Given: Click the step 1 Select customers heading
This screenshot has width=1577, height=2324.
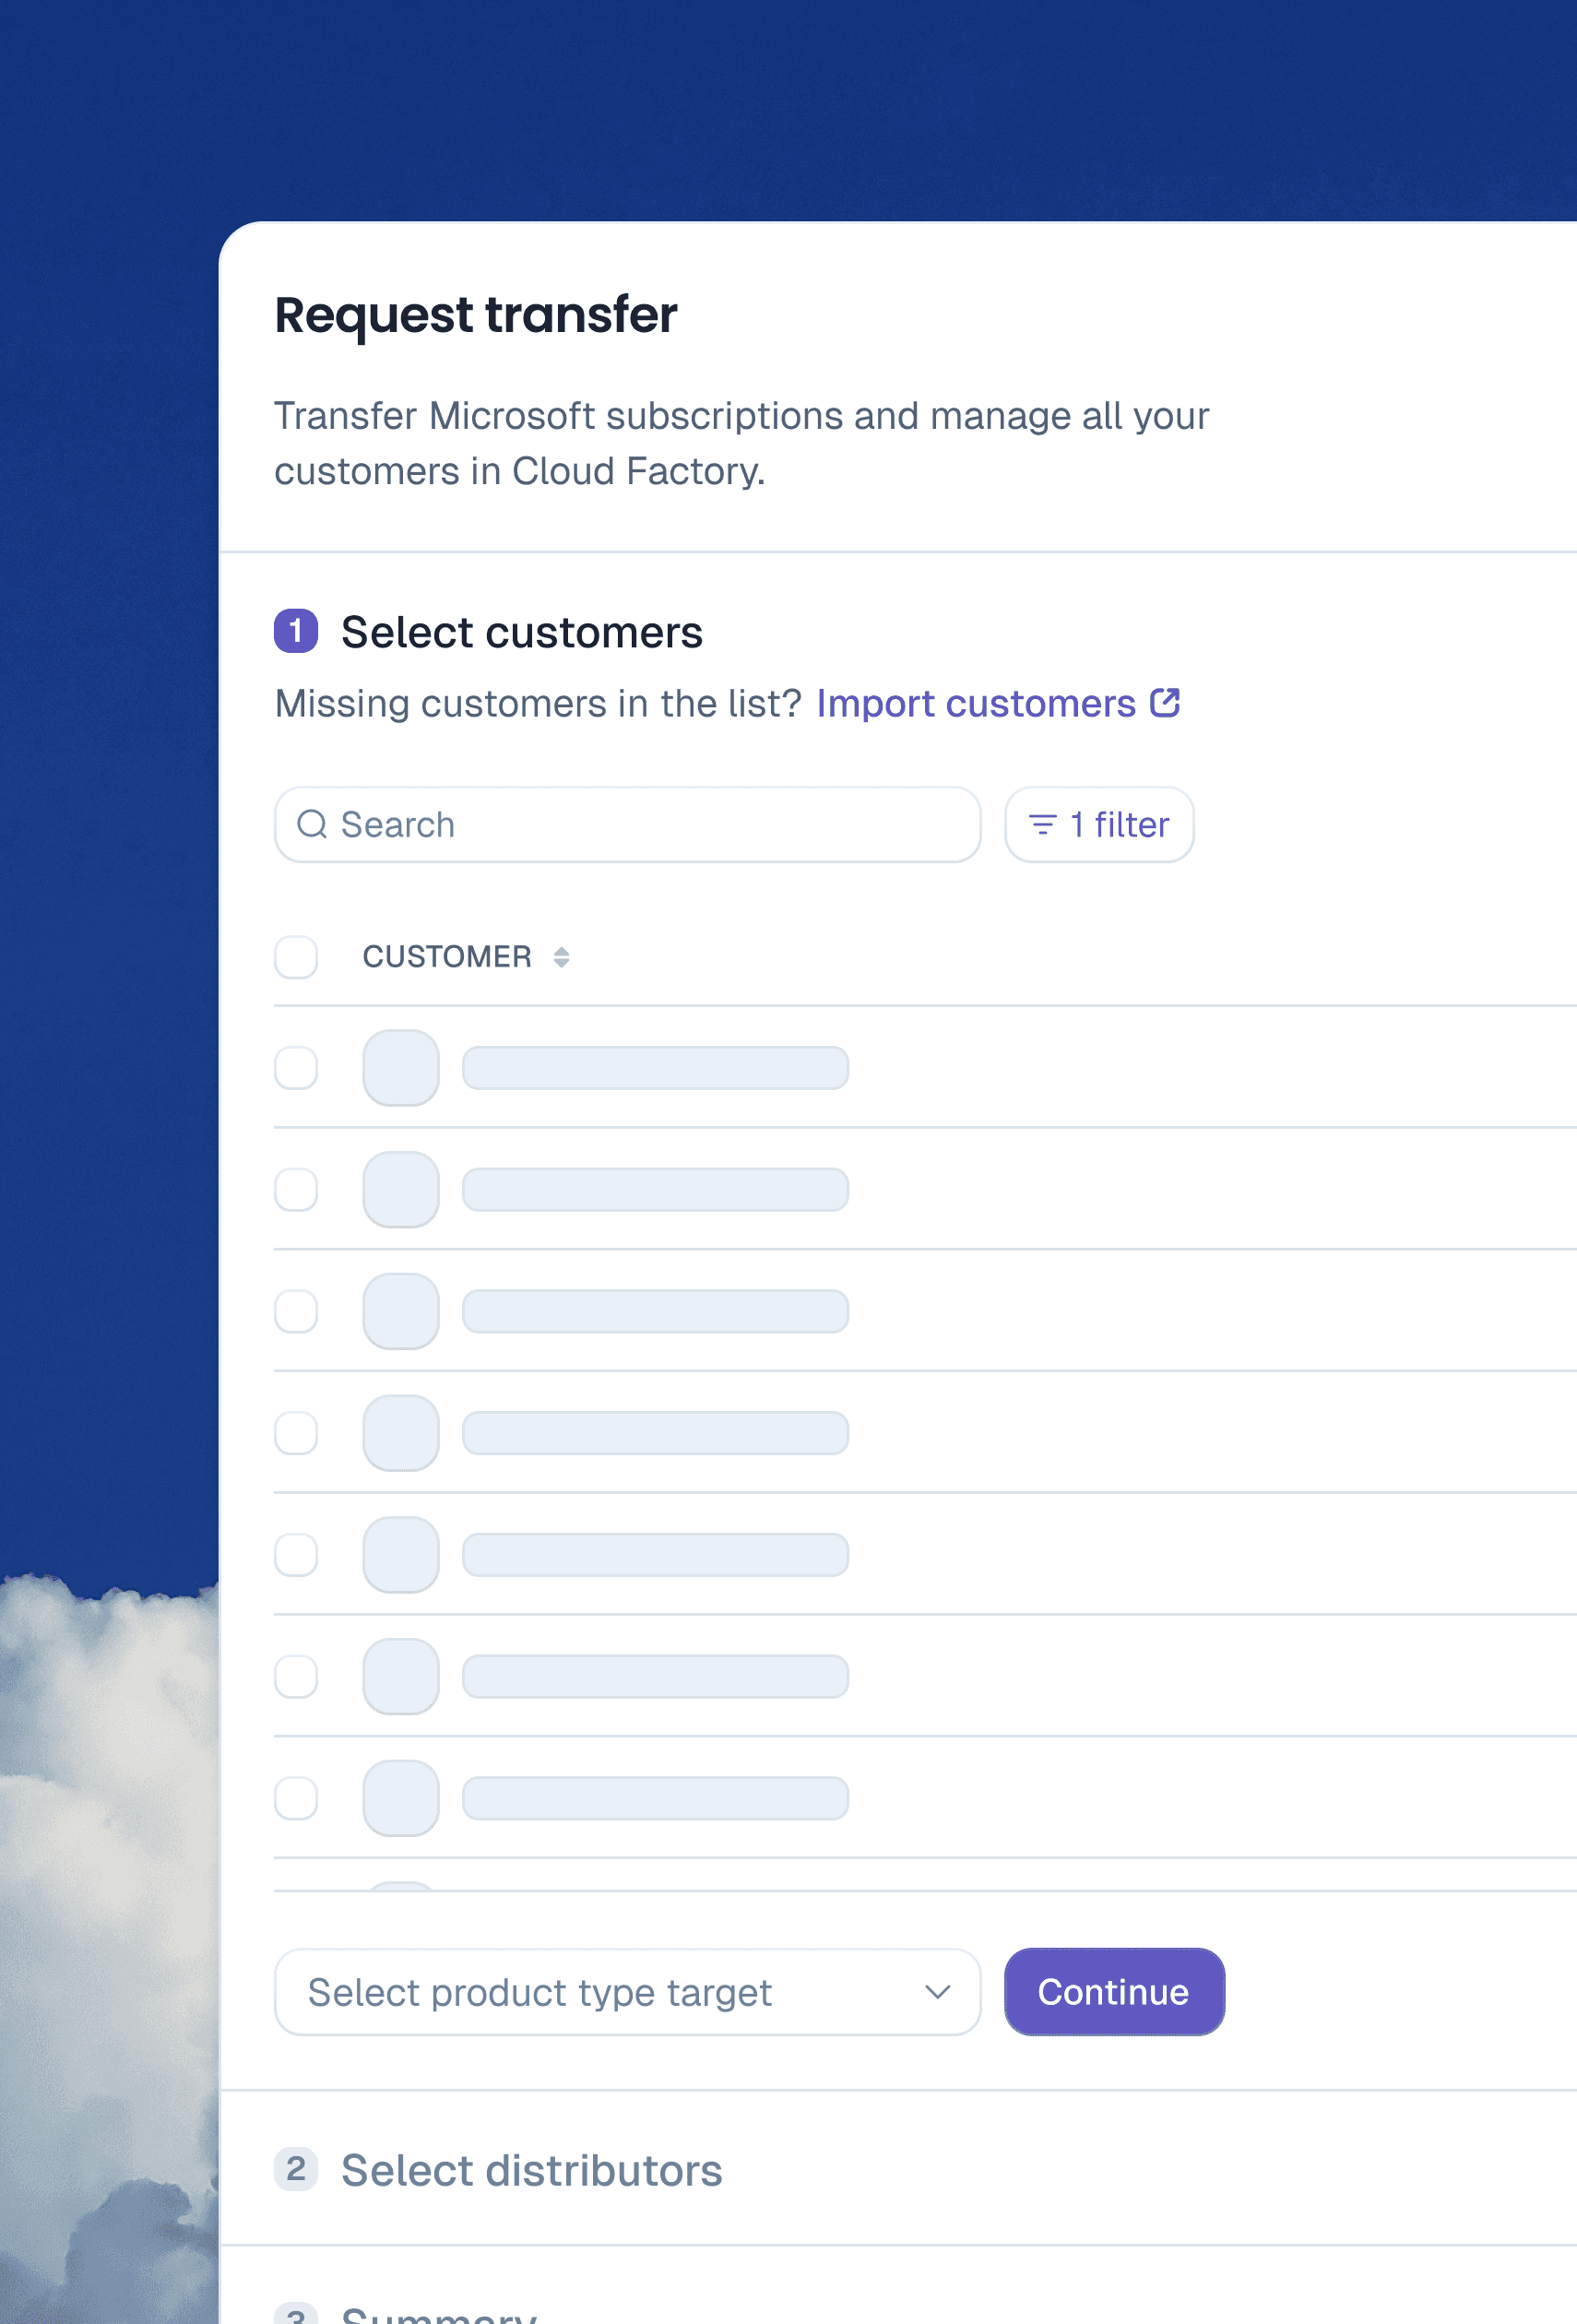Looking at the screenshot, I should (x=521, y=632).
